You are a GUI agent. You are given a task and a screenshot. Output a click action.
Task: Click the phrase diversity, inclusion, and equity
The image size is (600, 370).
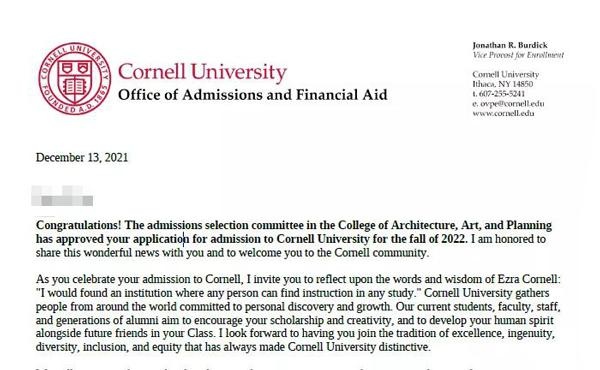109,347
